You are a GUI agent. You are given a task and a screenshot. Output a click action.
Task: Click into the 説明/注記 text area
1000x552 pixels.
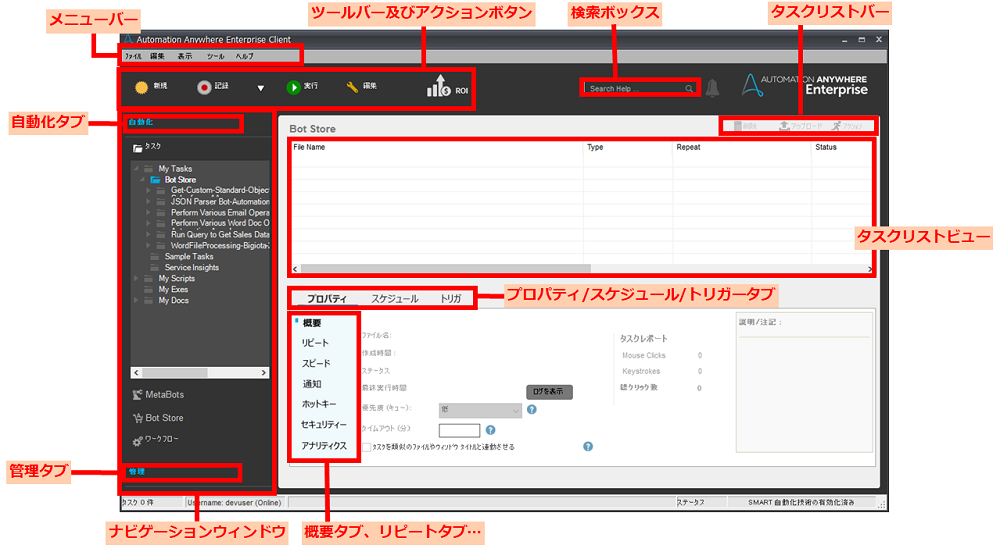point(805,395)
